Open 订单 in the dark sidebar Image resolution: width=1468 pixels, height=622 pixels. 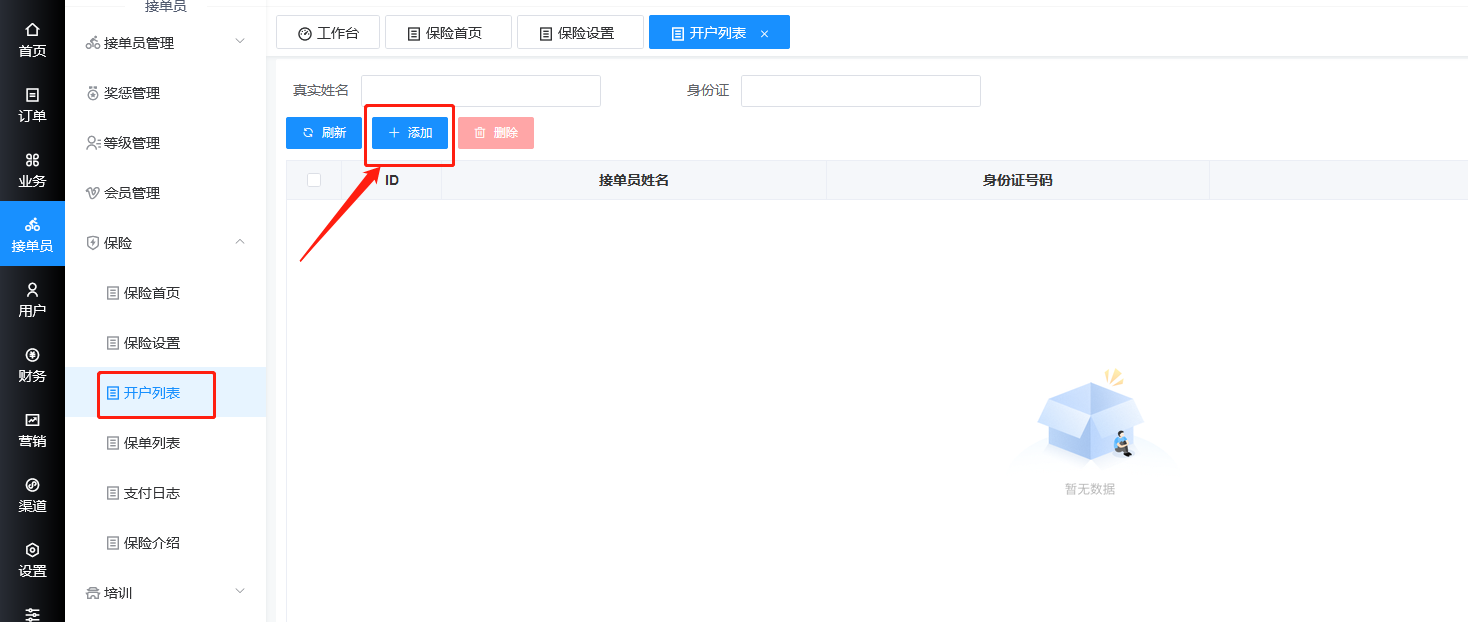pyautogui.click(x=32, y=105)
